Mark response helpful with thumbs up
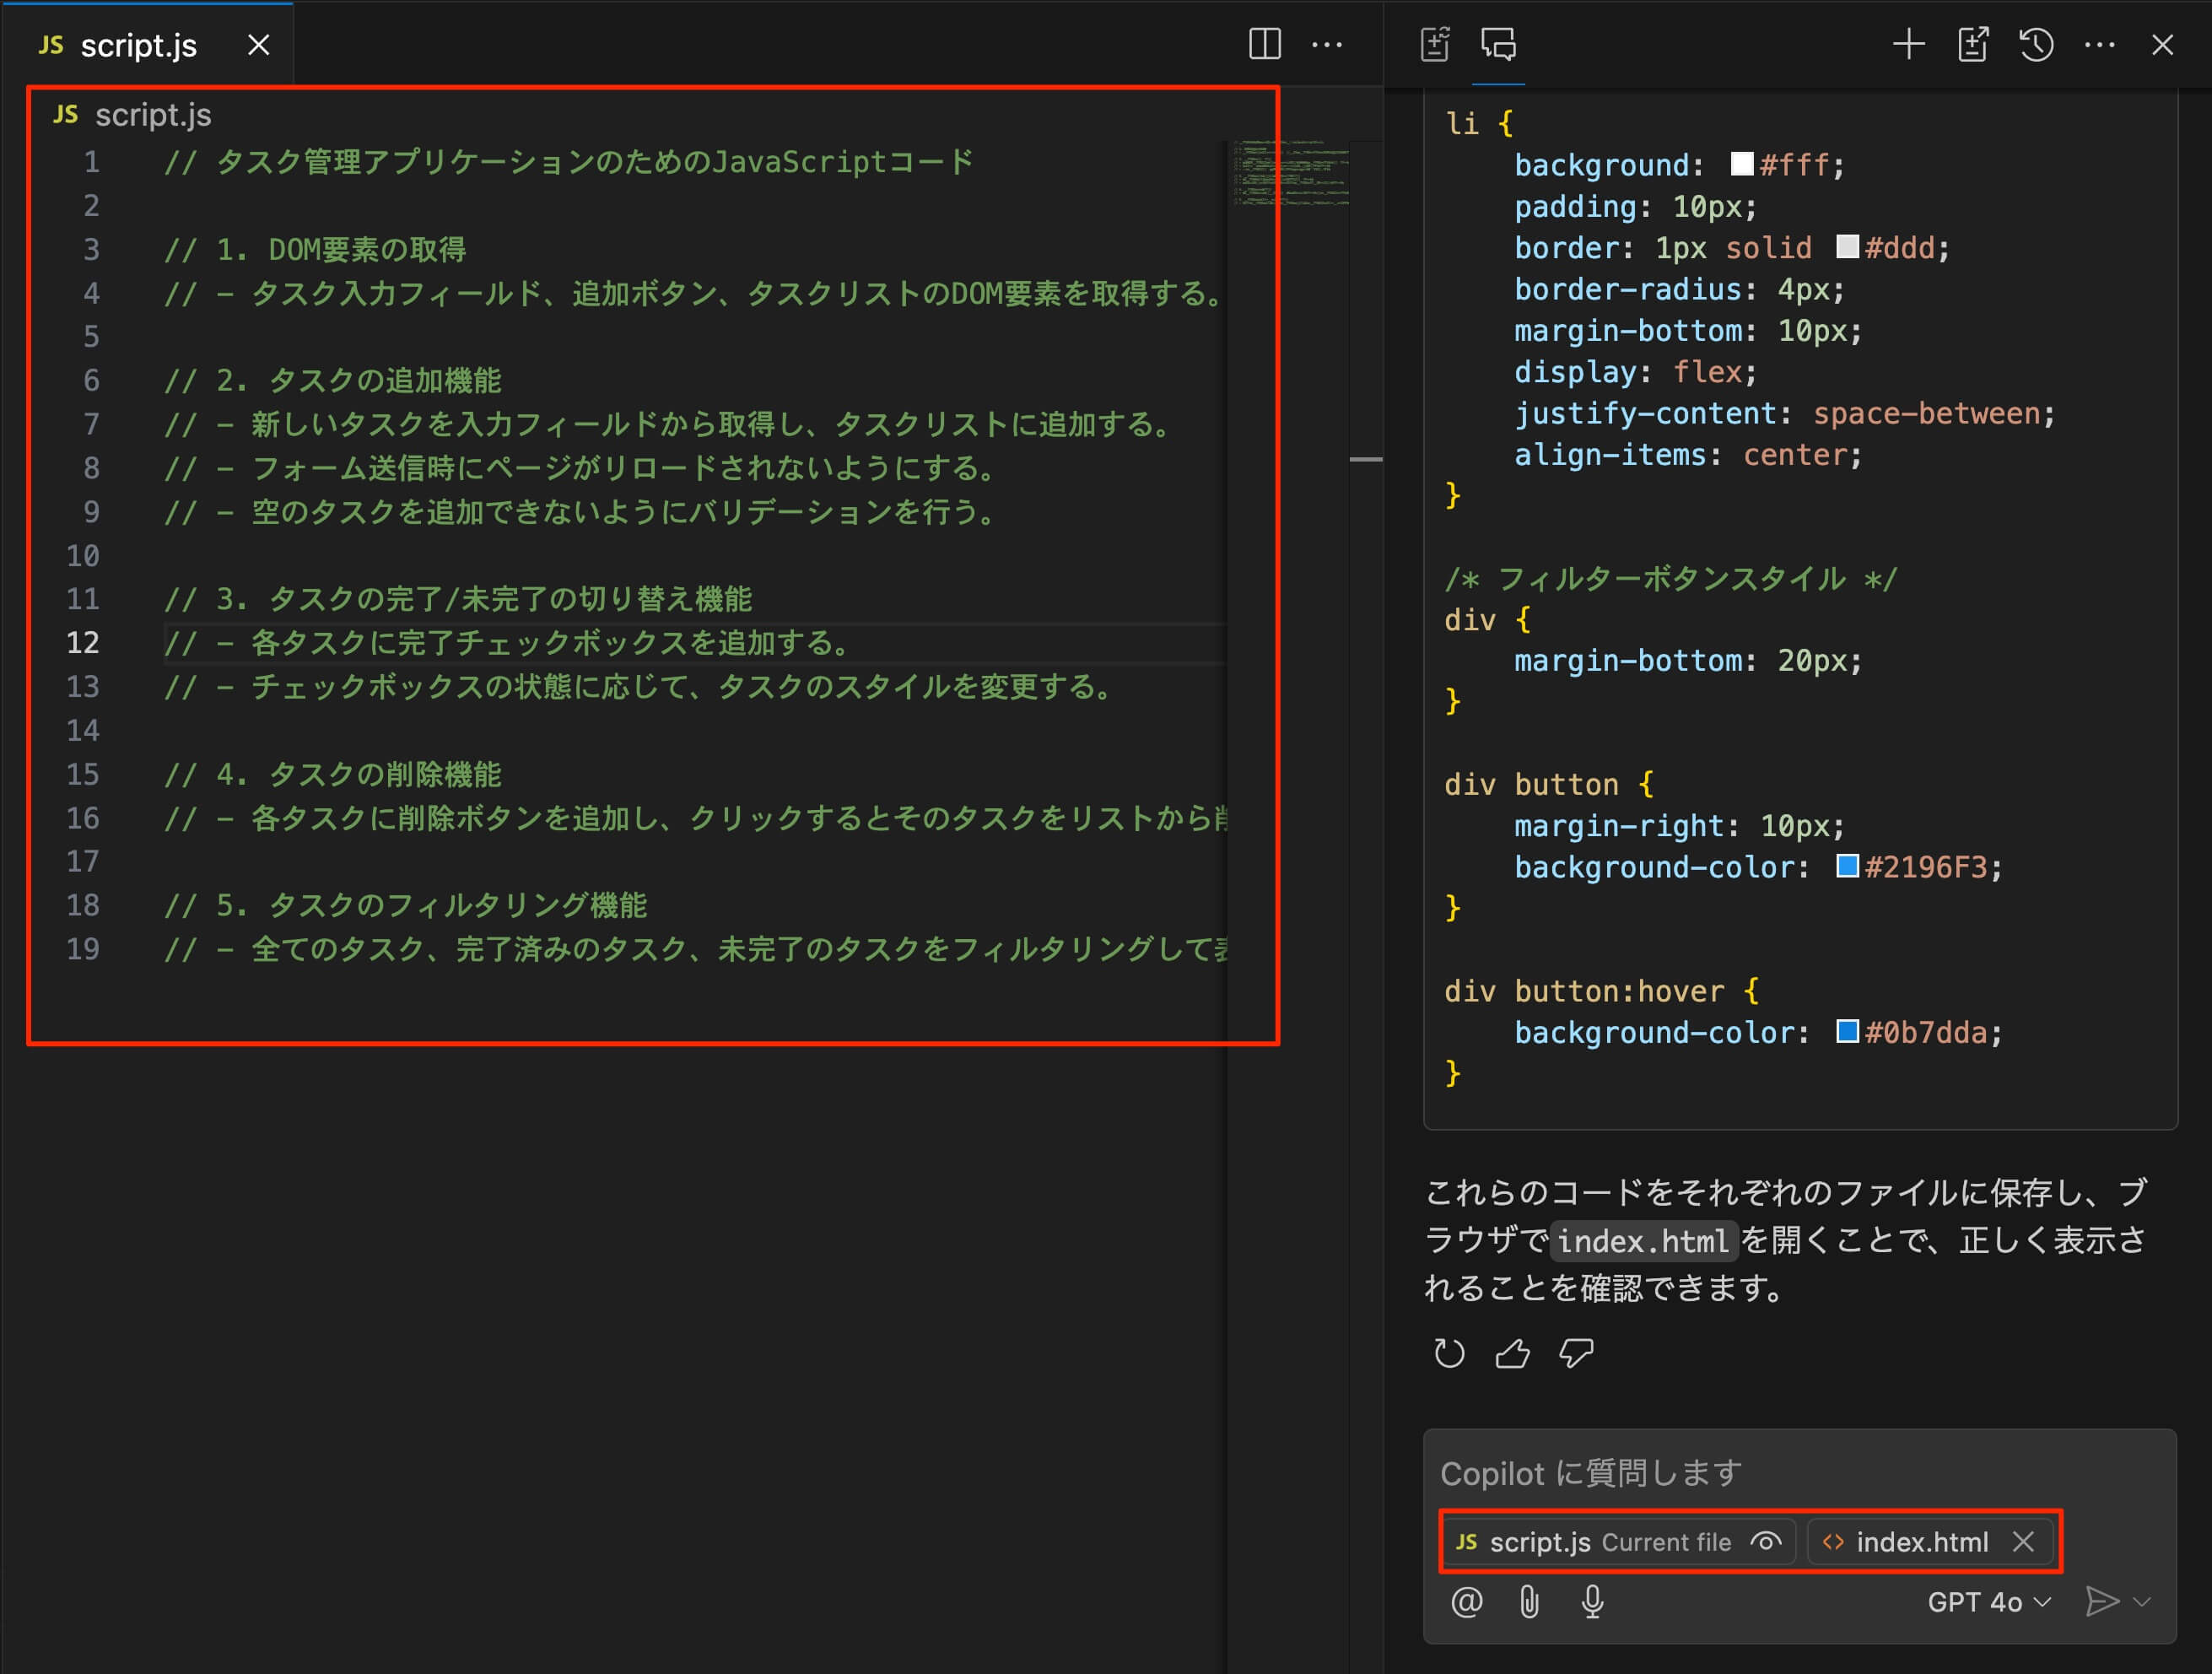 [x=1512, y=1353]
